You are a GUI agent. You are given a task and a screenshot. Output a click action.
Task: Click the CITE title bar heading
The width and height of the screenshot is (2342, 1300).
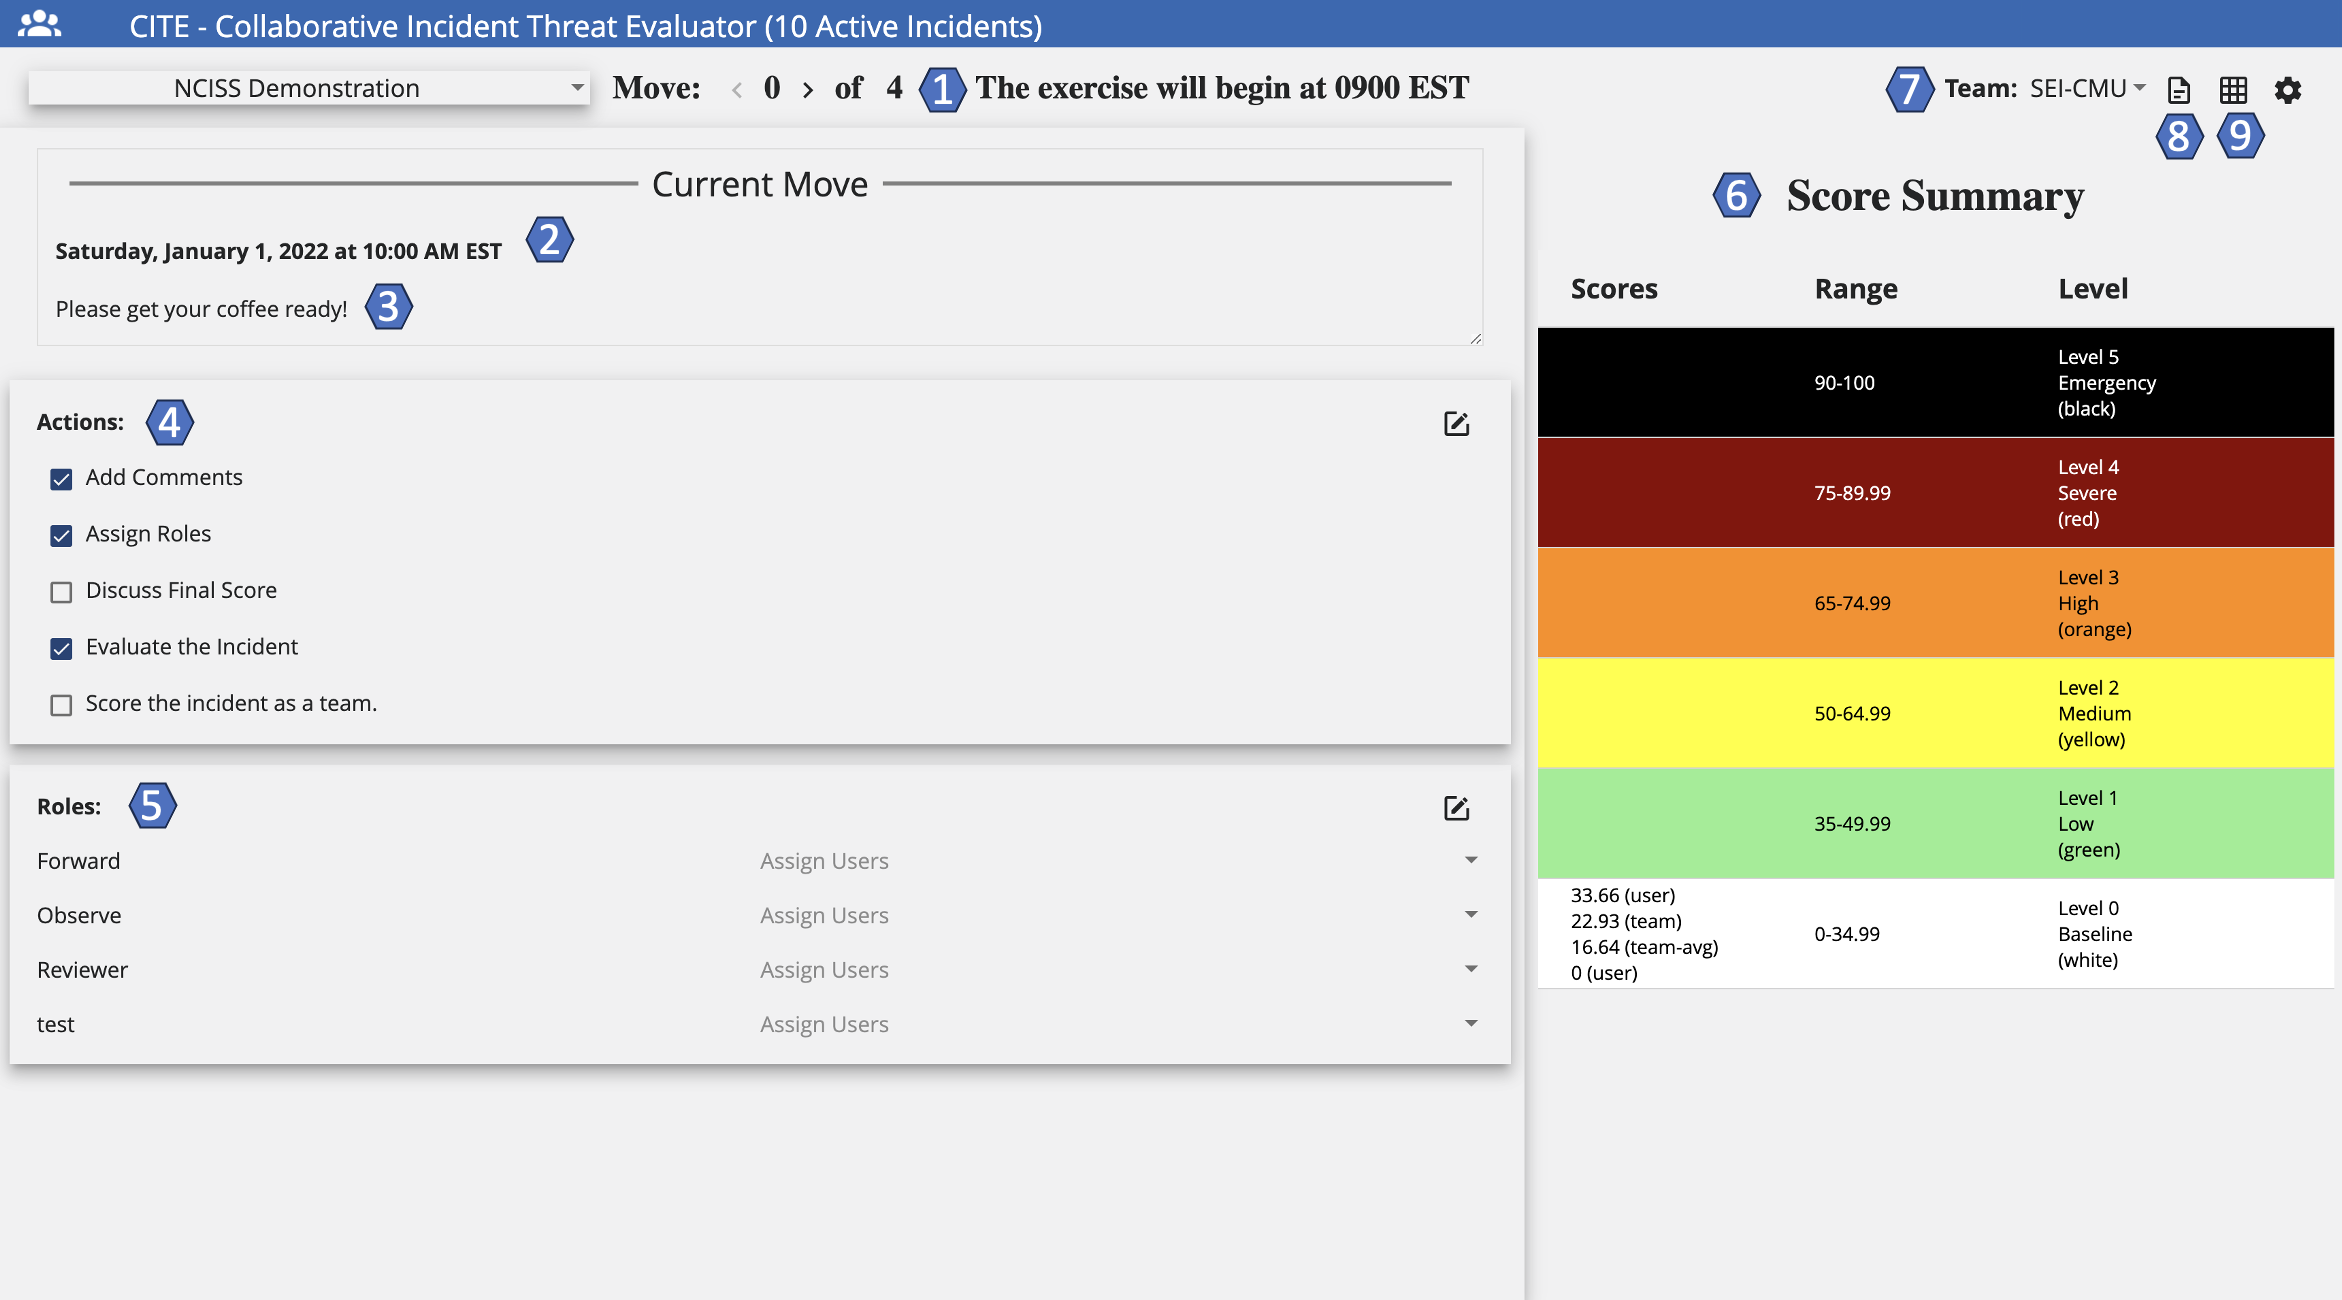click(585, 26)
